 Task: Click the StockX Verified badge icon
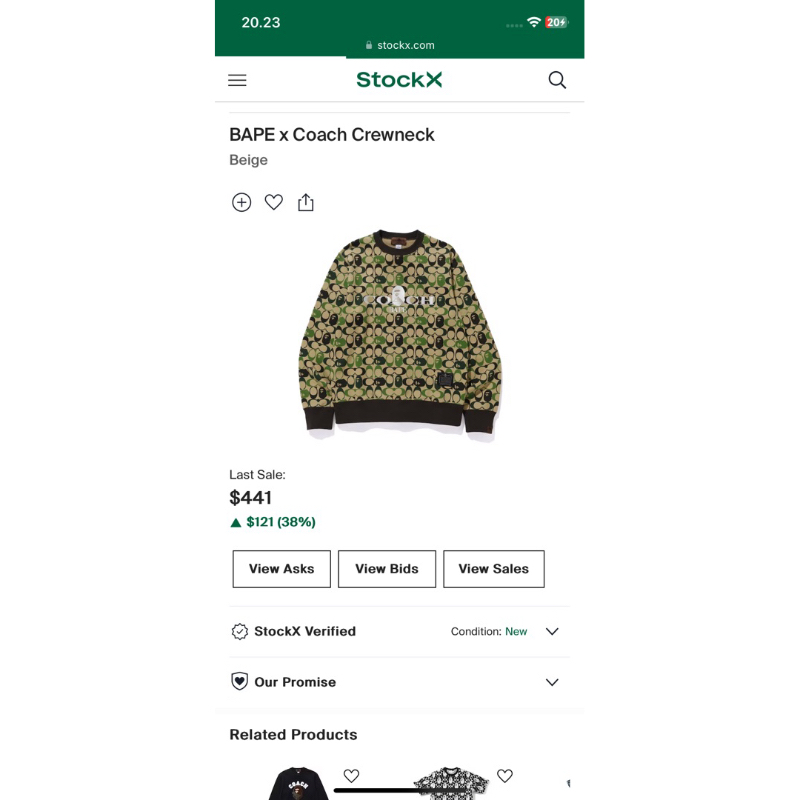pyautogui.click(x=240, y=631)
